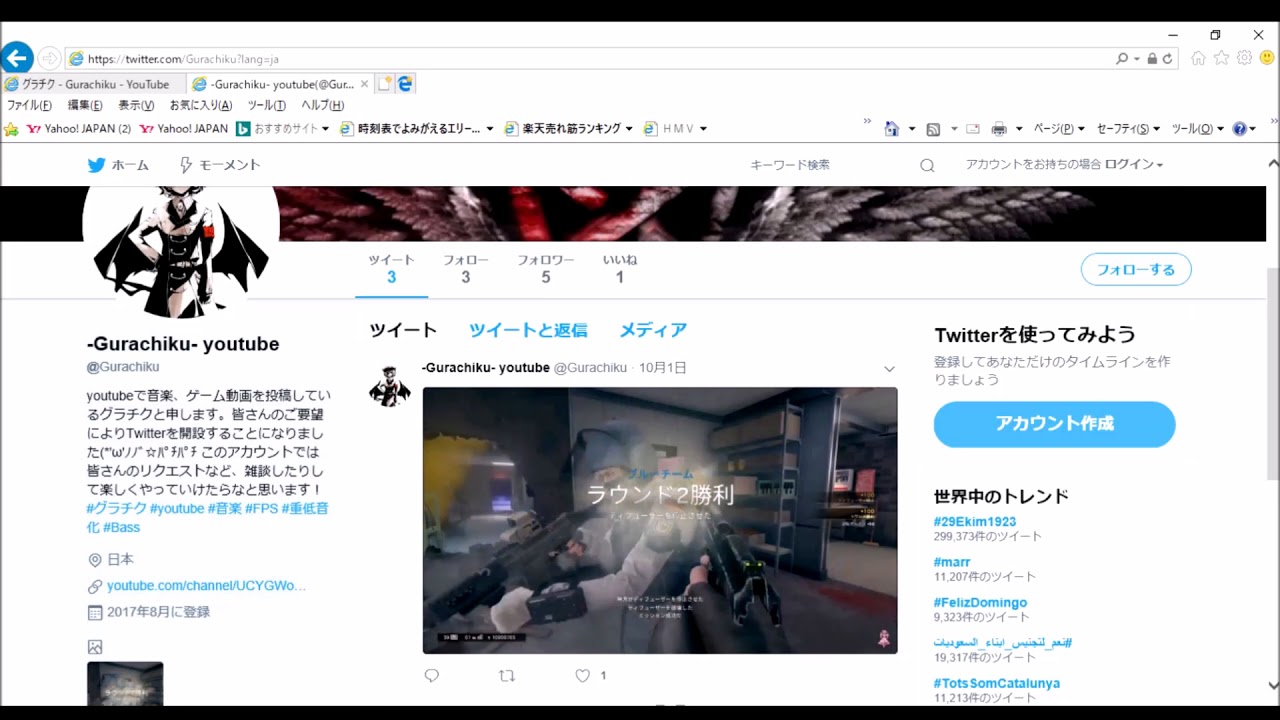Click the #29Ekim1923 trend link

click(975, 522)
